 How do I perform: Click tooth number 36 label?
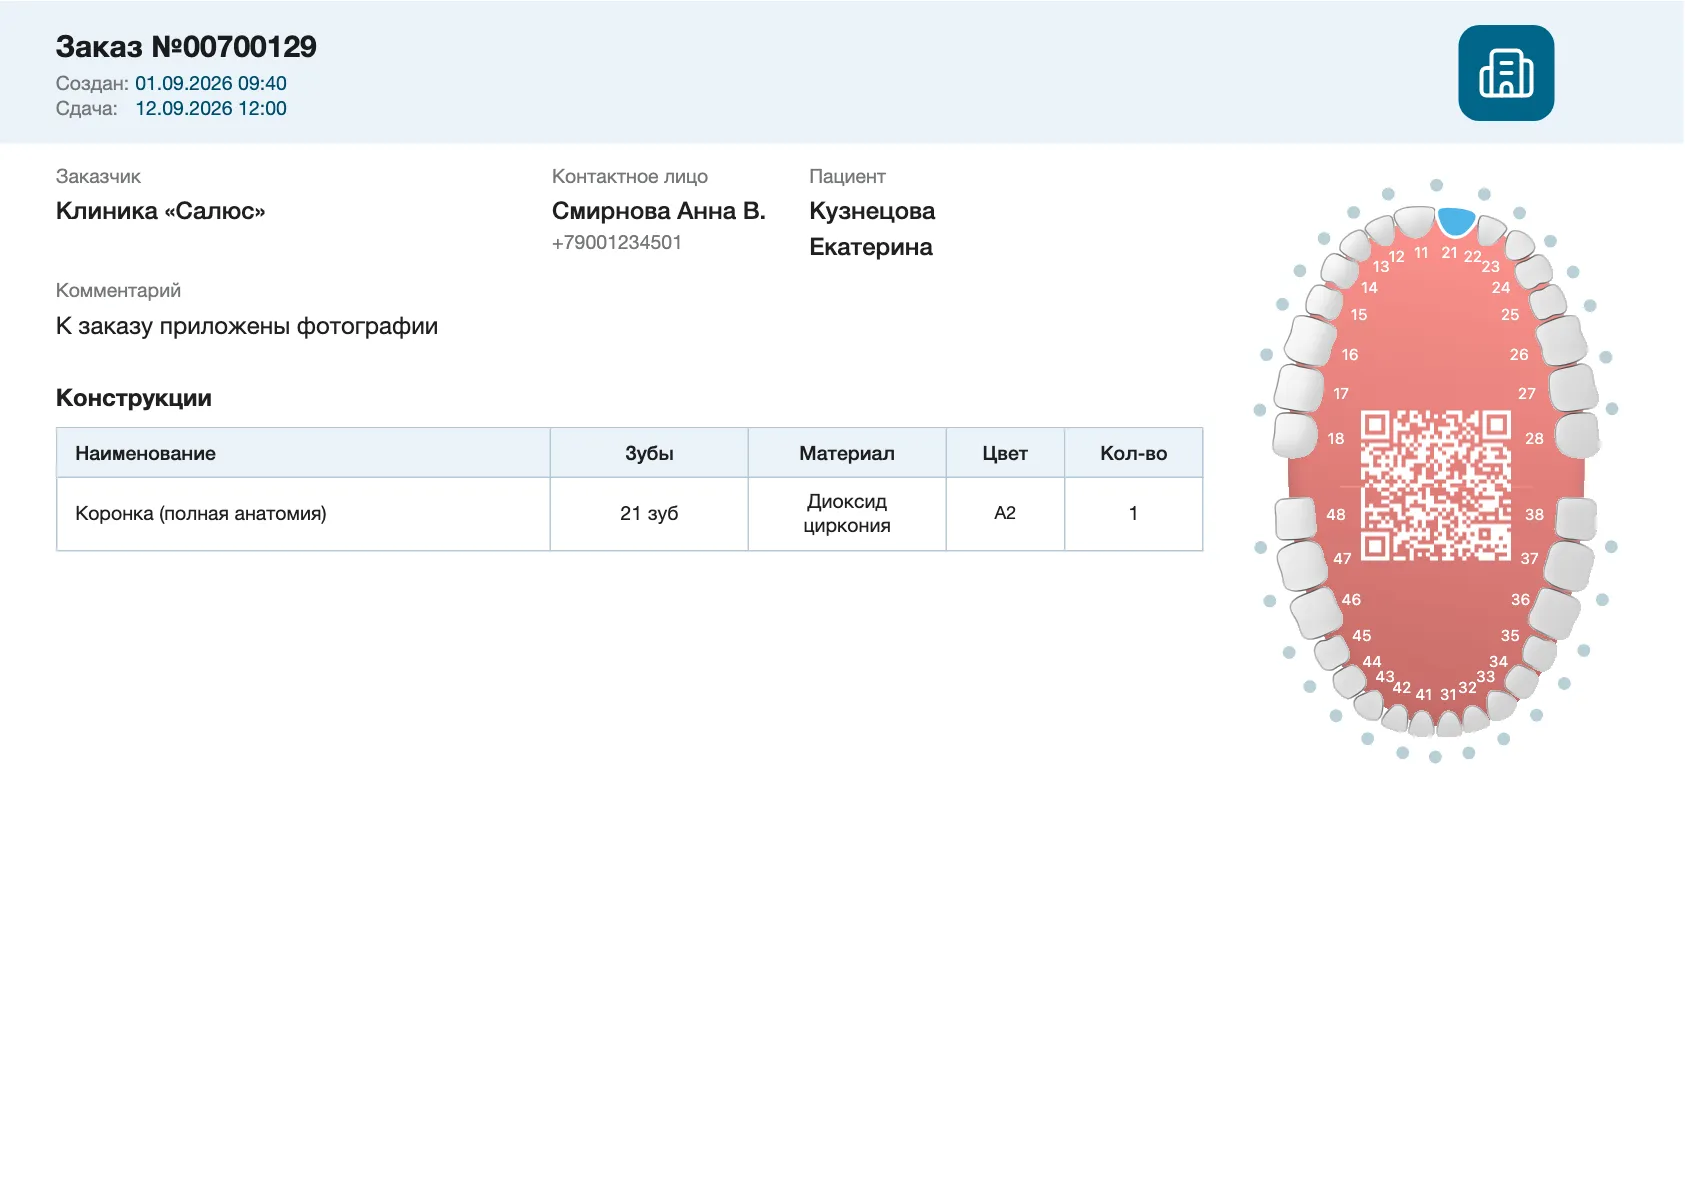[x=1520, y=600]
